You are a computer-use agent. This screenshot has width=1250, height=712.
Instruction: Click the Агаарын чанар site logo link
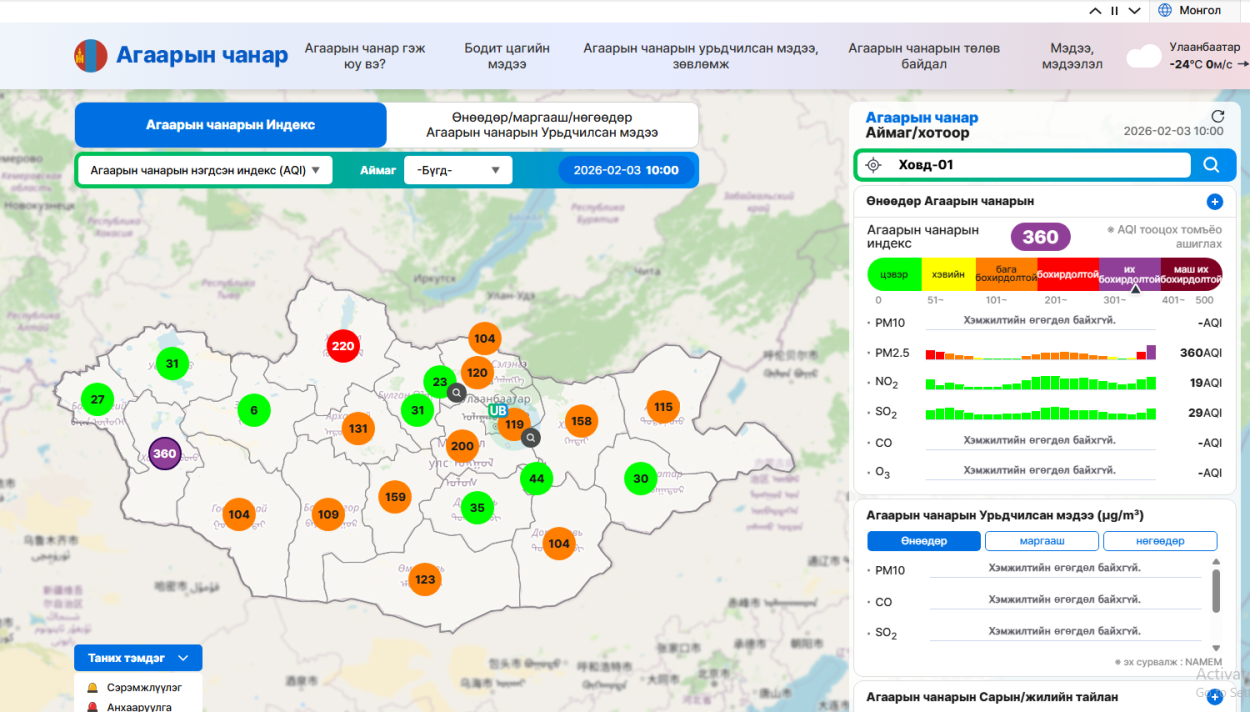pyautogui.click(x=181, y=55)
